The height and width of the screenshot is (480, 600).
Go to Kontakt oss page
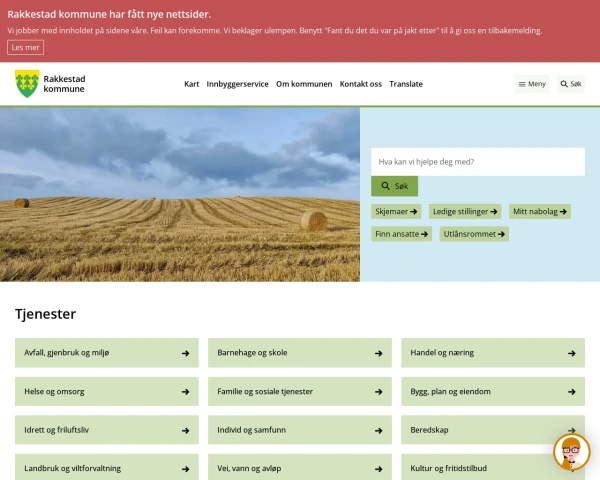click(x=361, y=84)
